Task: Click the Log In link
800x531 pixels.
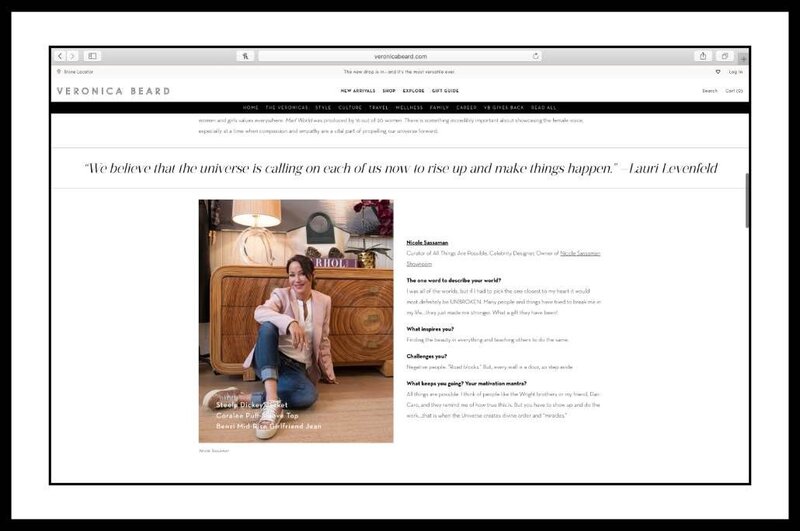Action: (736, 72)
